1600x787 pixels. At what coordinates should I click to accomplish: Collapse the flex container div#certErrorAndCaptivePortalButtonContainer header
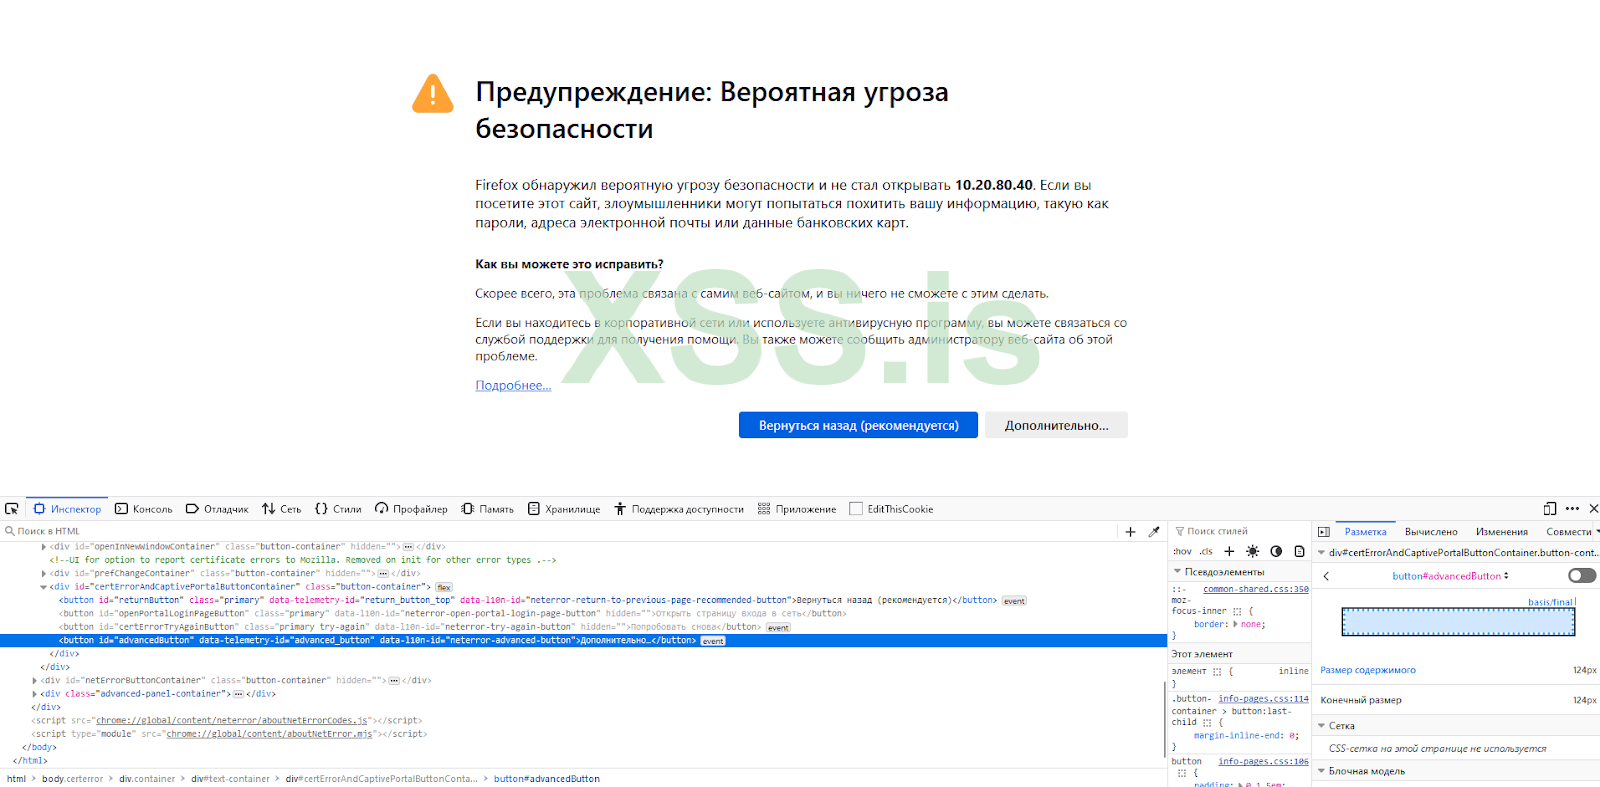(1321, 553)
